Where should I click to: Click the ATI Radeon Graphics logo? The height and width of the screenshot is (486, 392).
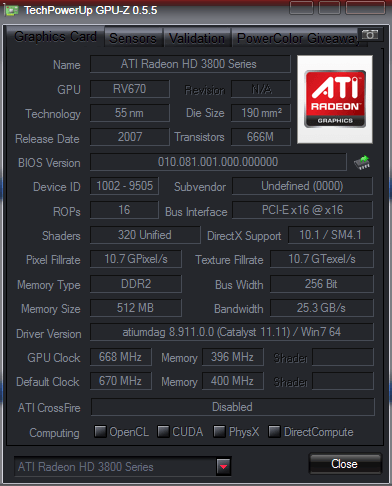tap(335, 99)
